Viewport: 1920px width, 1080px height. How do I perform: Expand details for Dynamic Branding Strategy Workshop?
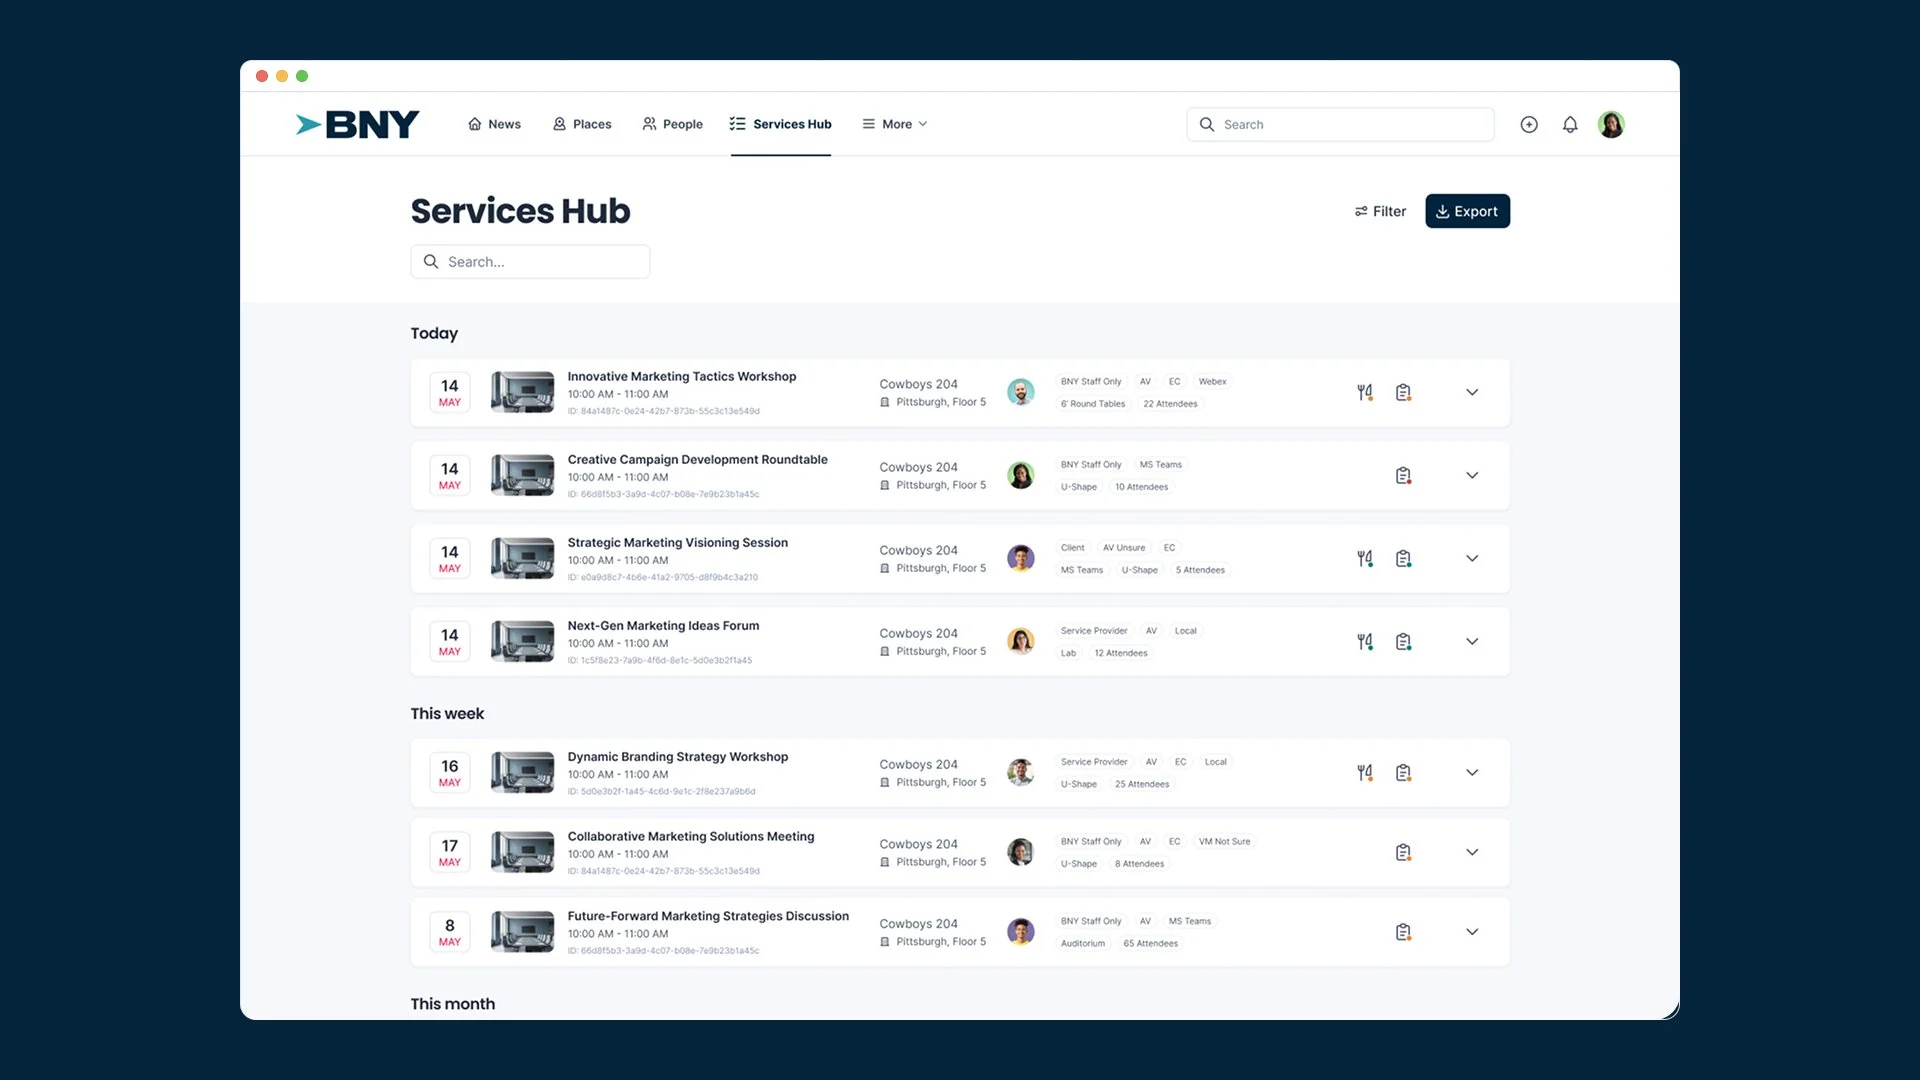point(1472,772)
